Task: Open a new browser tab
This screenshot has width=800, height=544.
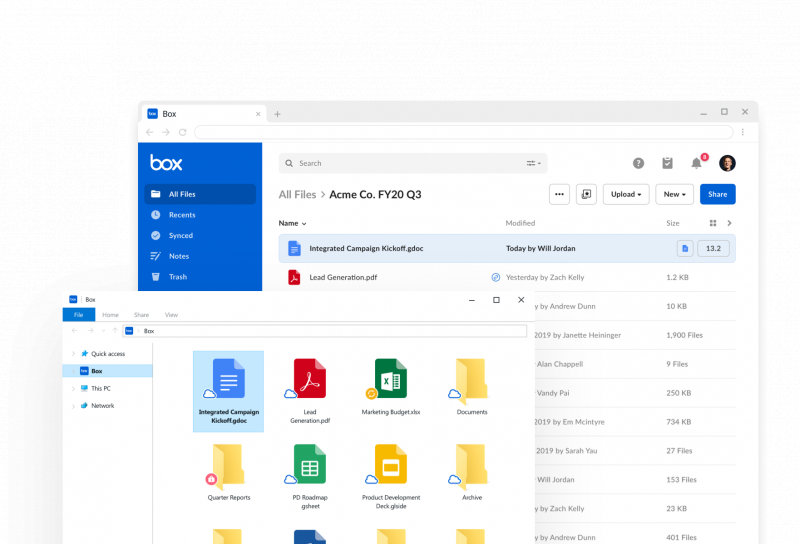Action: (x=277, y=114)
